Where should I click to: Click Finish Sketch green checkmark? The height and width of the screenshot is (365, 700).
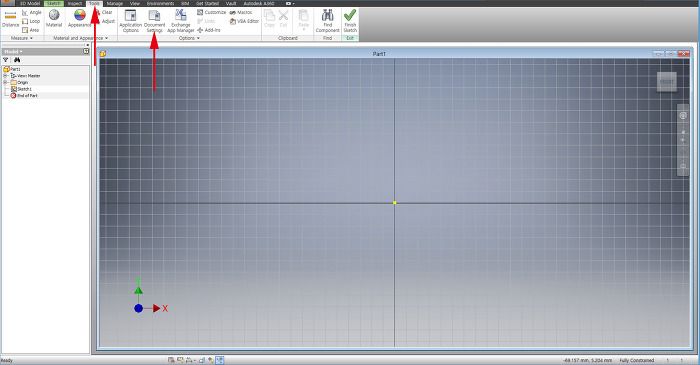pos(350,21)
